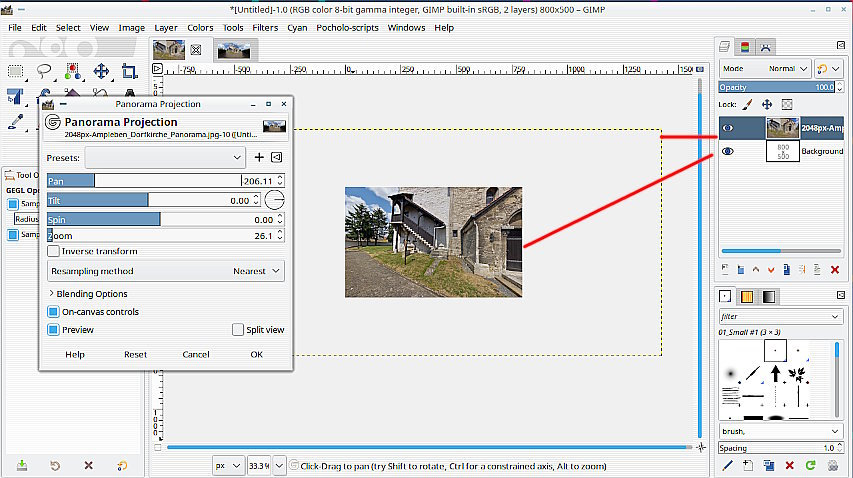Duplicate the selected layer
Screen dimensions: 853x478
point(787,269)
